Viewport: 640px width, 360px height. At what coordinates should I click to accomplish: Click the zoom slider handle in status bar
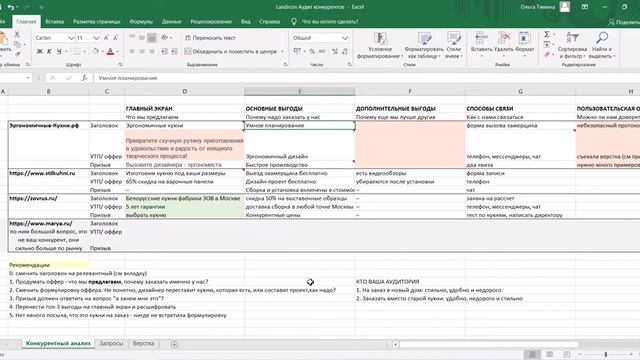(x=606, y=355)
